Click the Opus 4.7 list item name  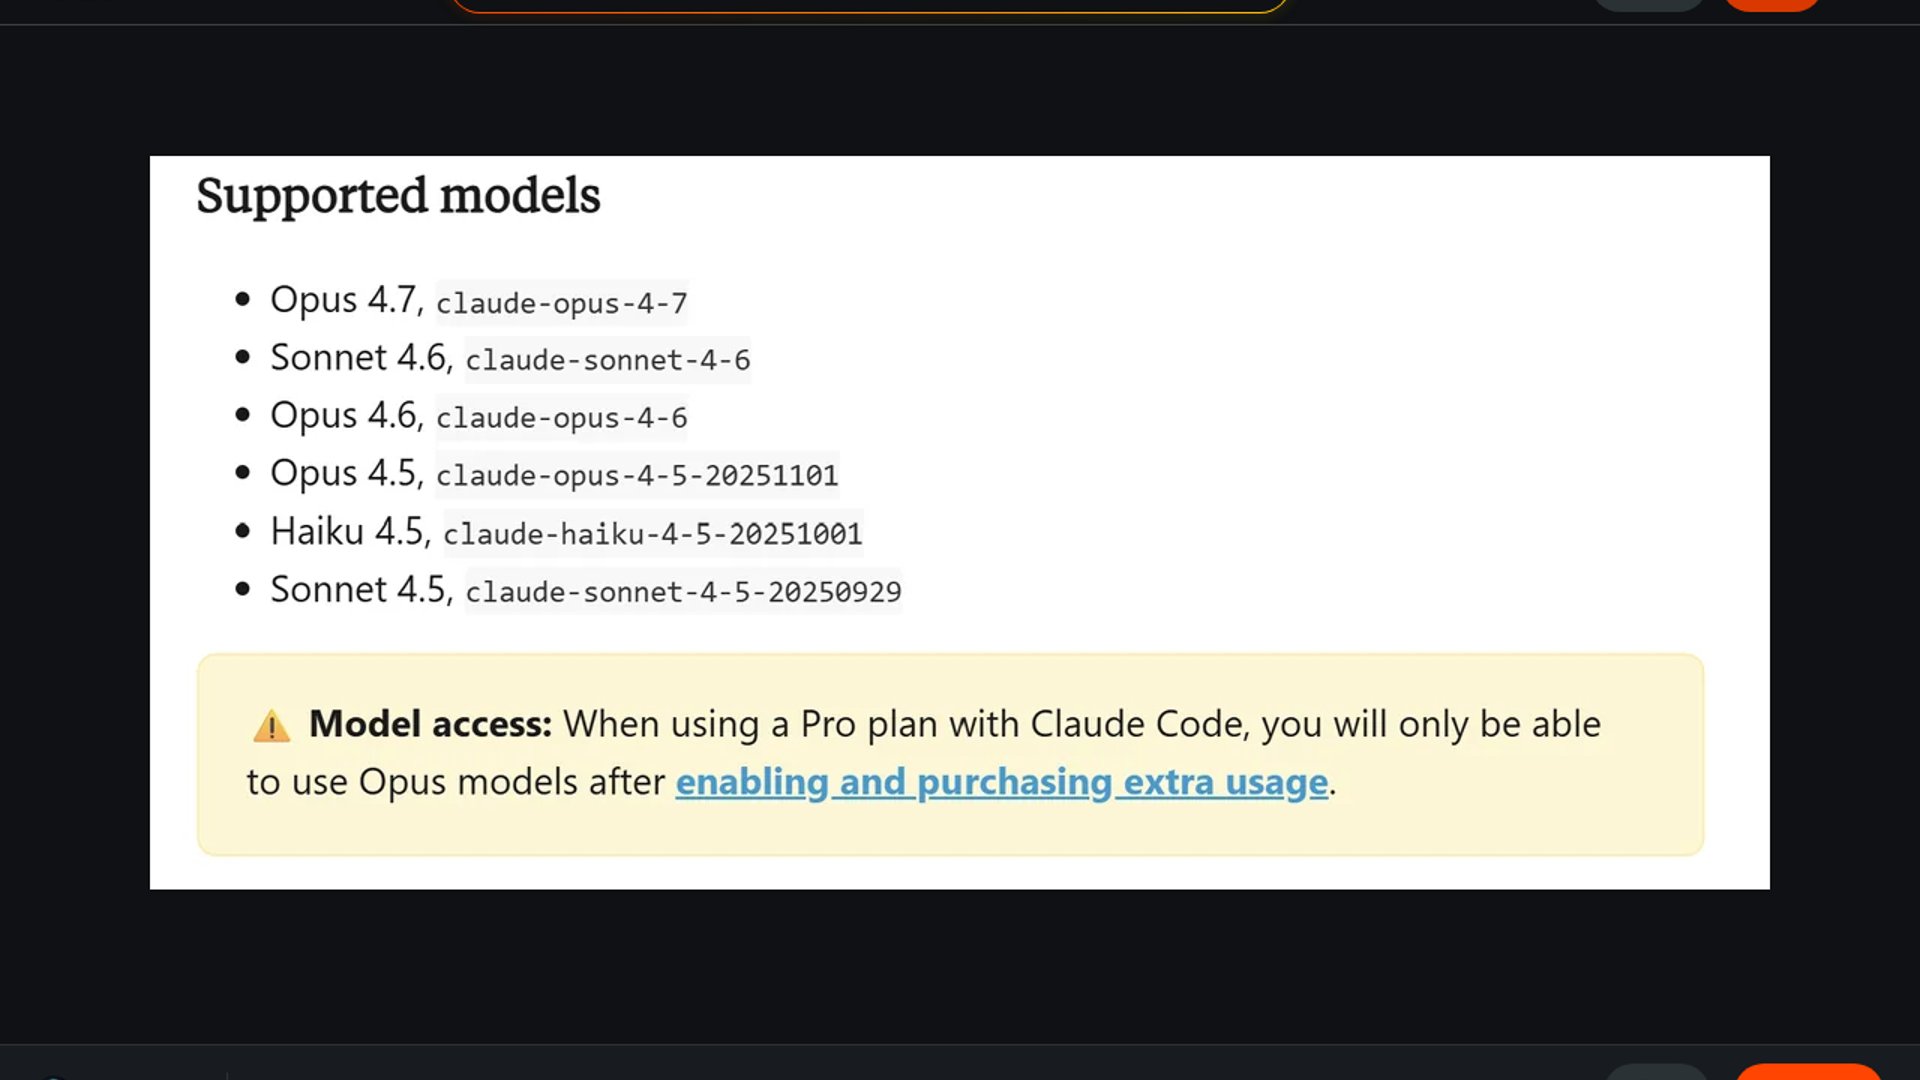[x=342, y=299]
